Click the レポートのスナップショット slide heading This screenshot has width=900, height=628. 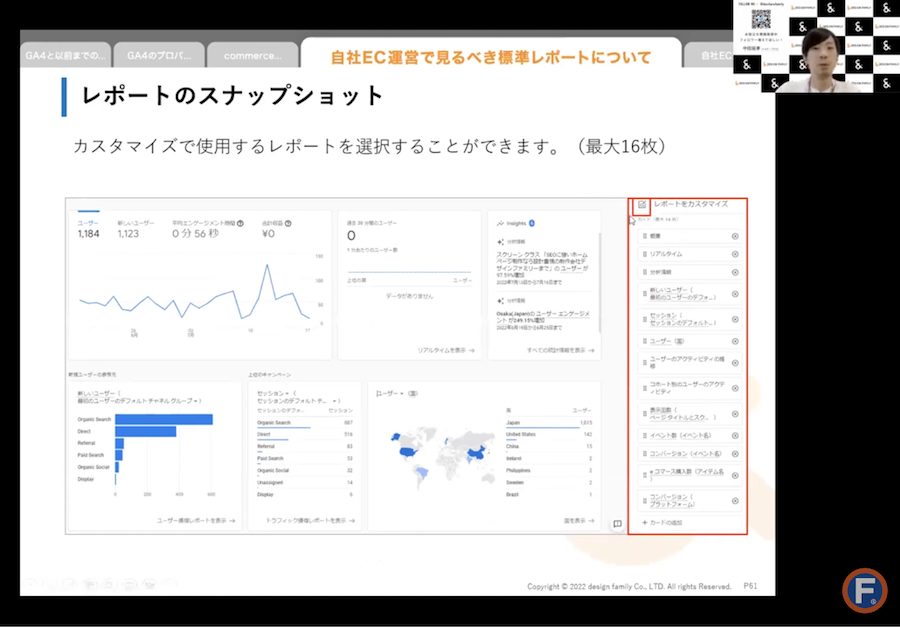(x=233, y=96)
